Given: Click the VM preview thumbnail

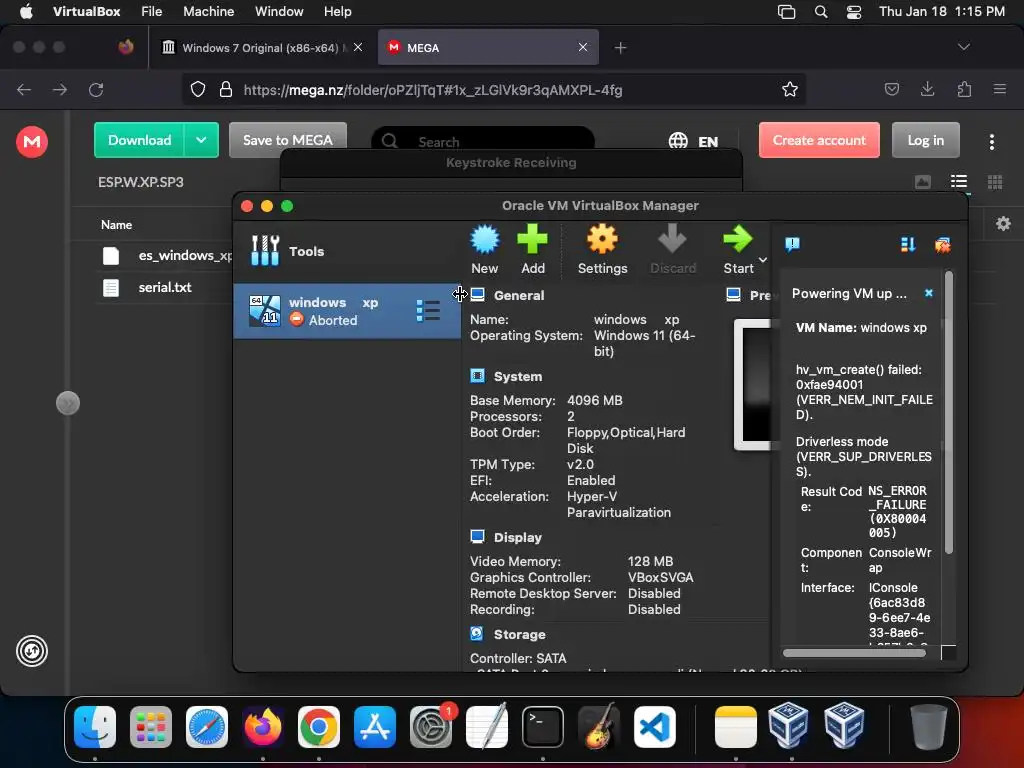Looking at the screenshot, I should (x=753, y=385).
